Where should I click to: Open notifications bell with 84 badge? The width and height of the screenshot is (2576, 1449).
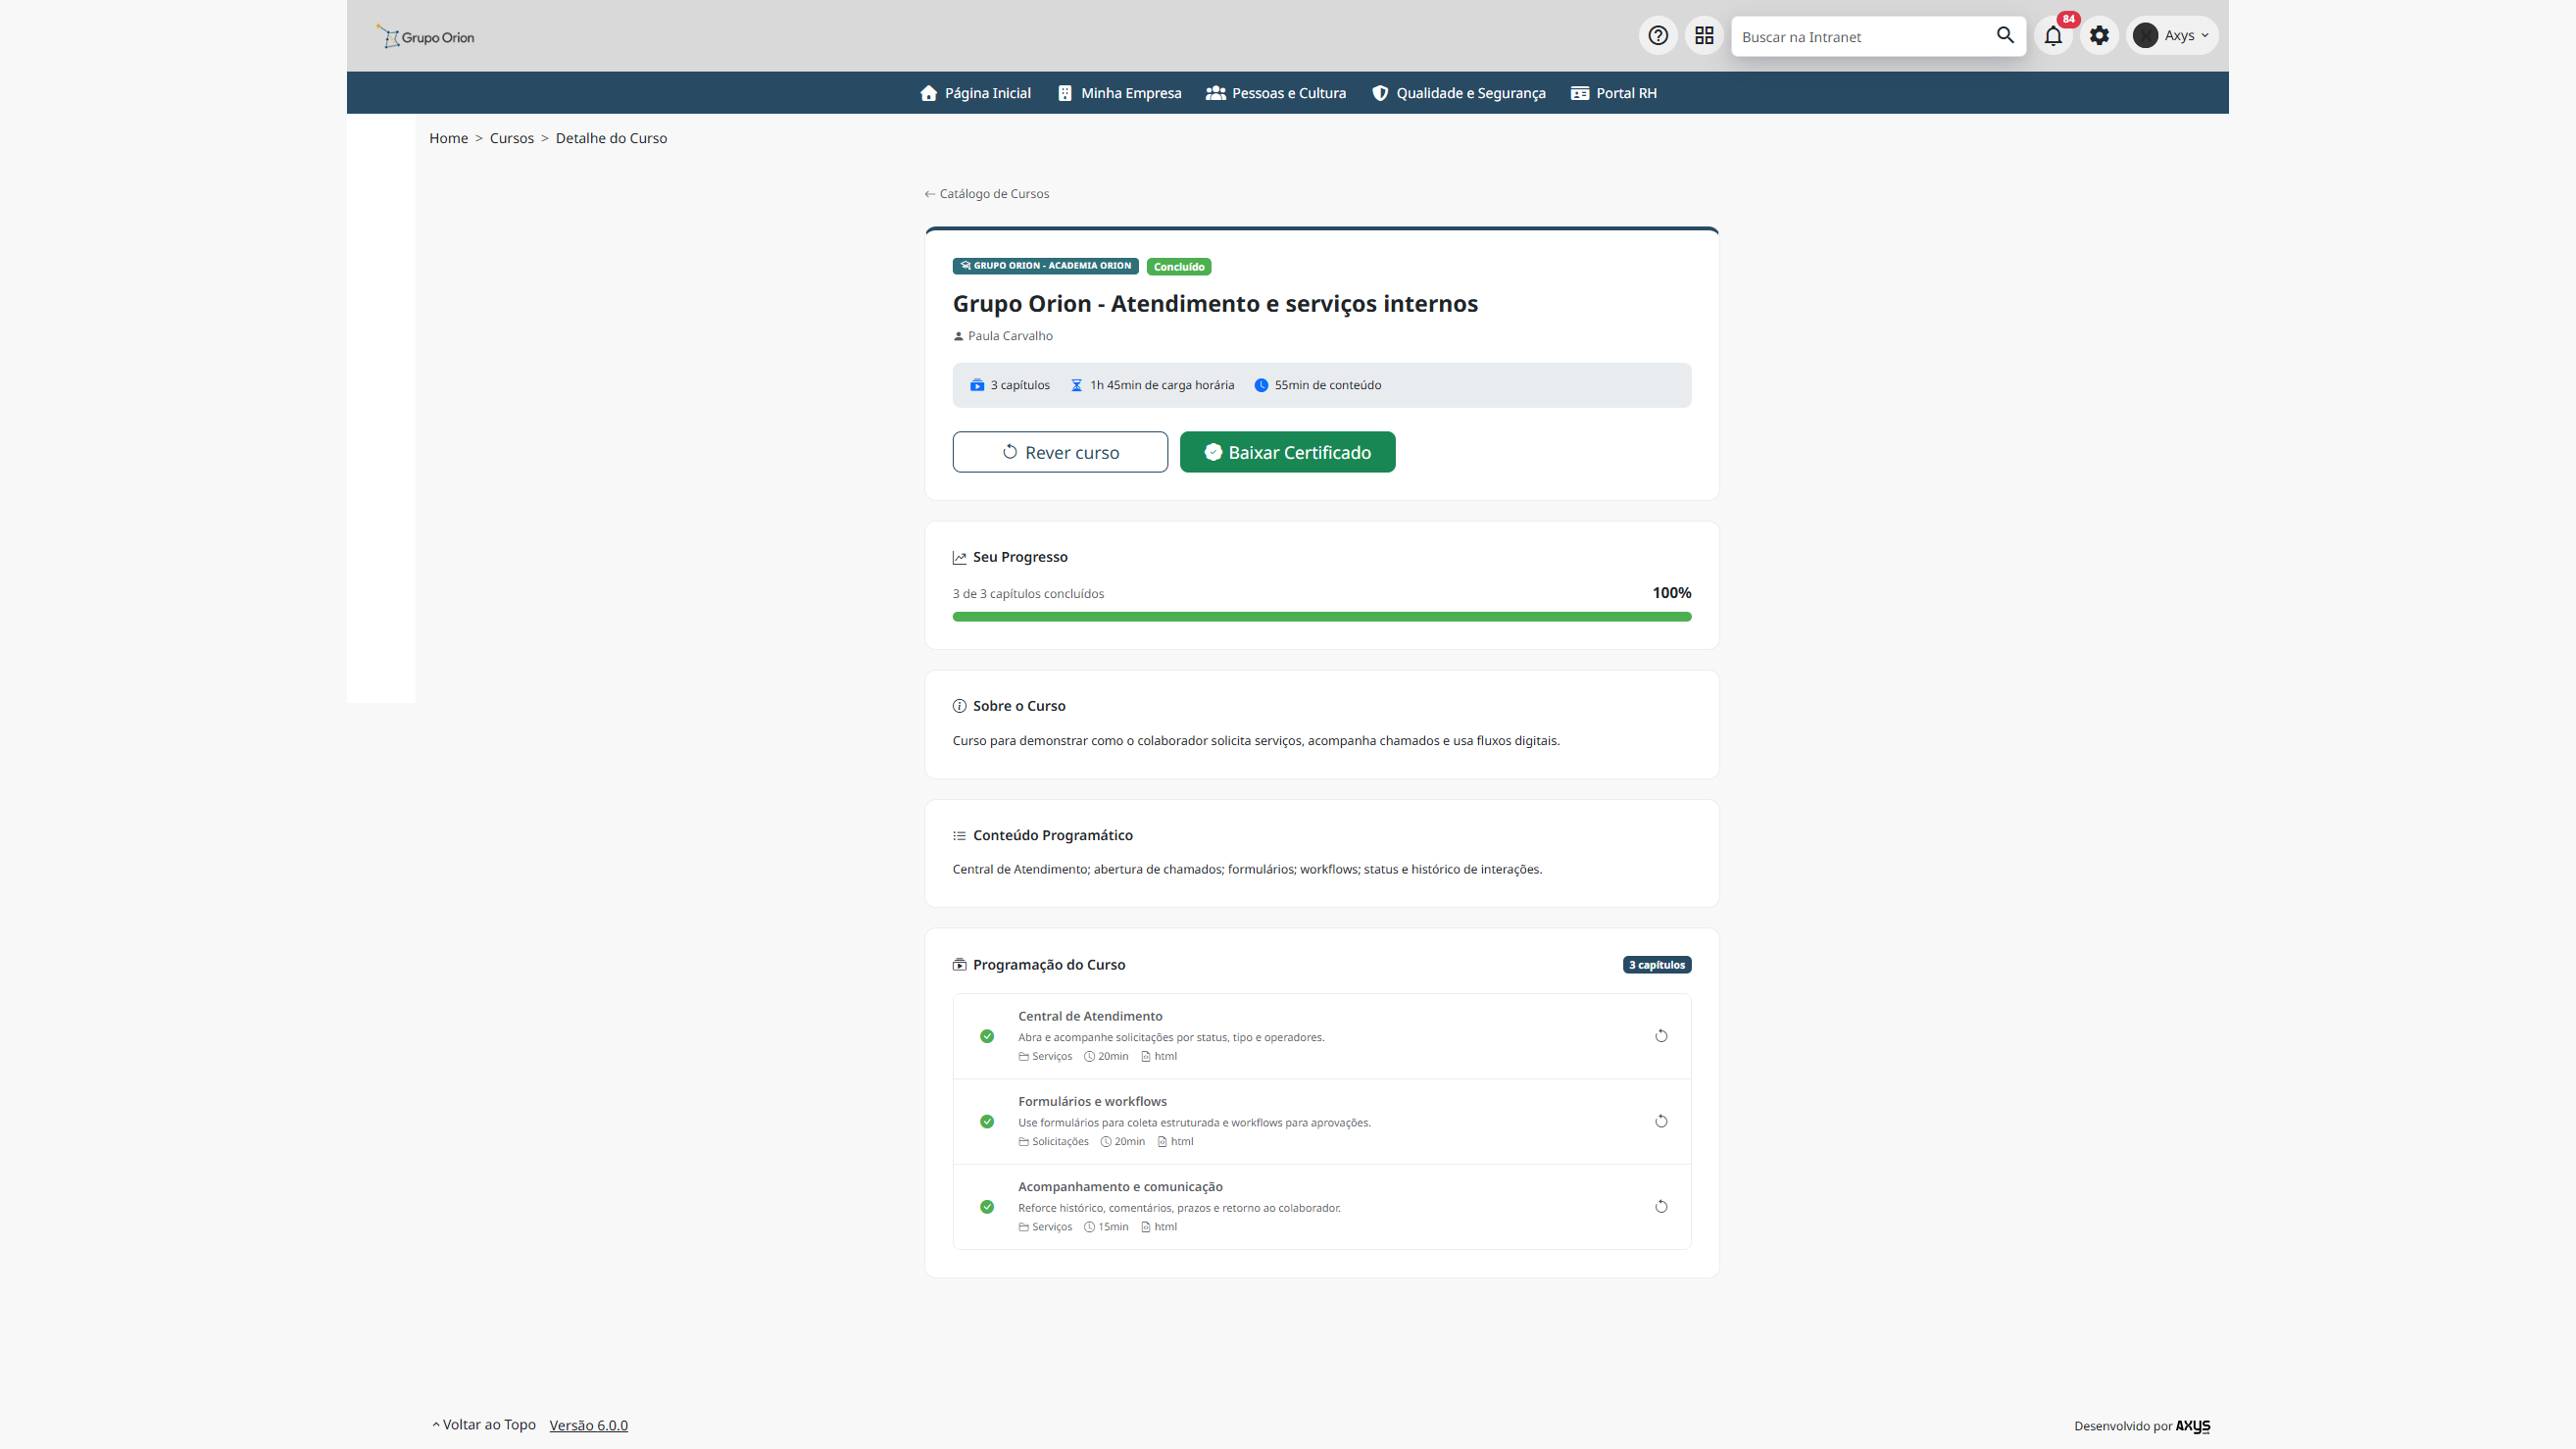2053,36
